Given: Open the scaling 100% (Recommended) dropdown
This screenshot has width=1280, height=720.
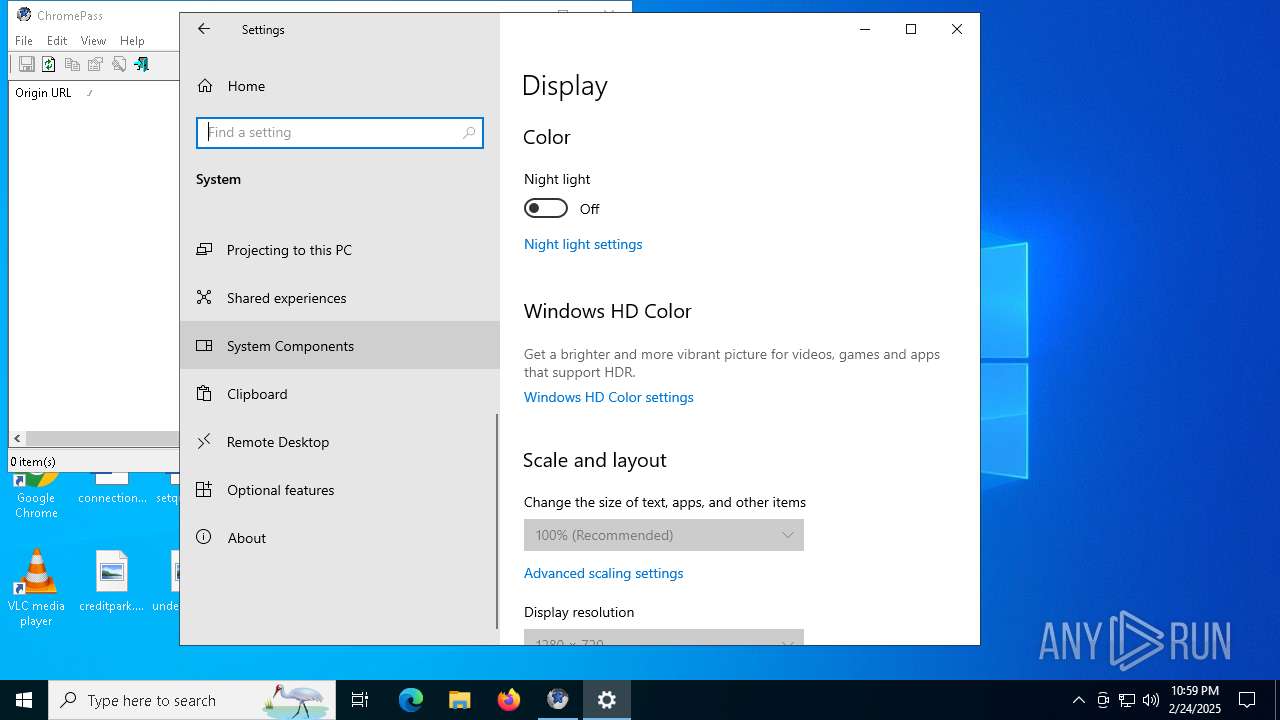Looking at the screenshot, I should (x=664, y=535).
